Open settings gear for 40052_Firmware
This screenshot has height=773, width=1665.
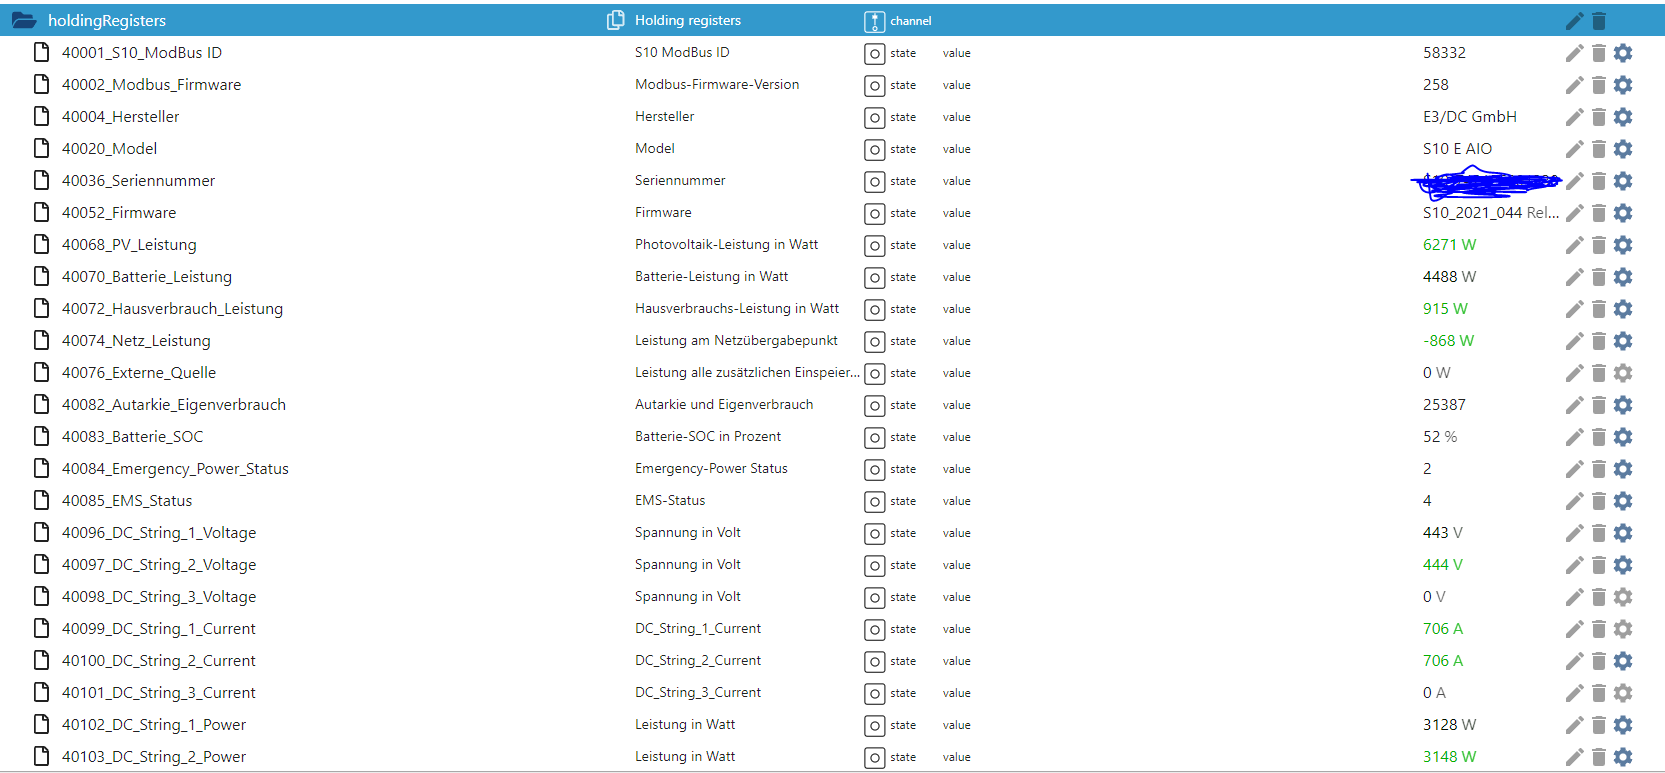click(1623, 213)
